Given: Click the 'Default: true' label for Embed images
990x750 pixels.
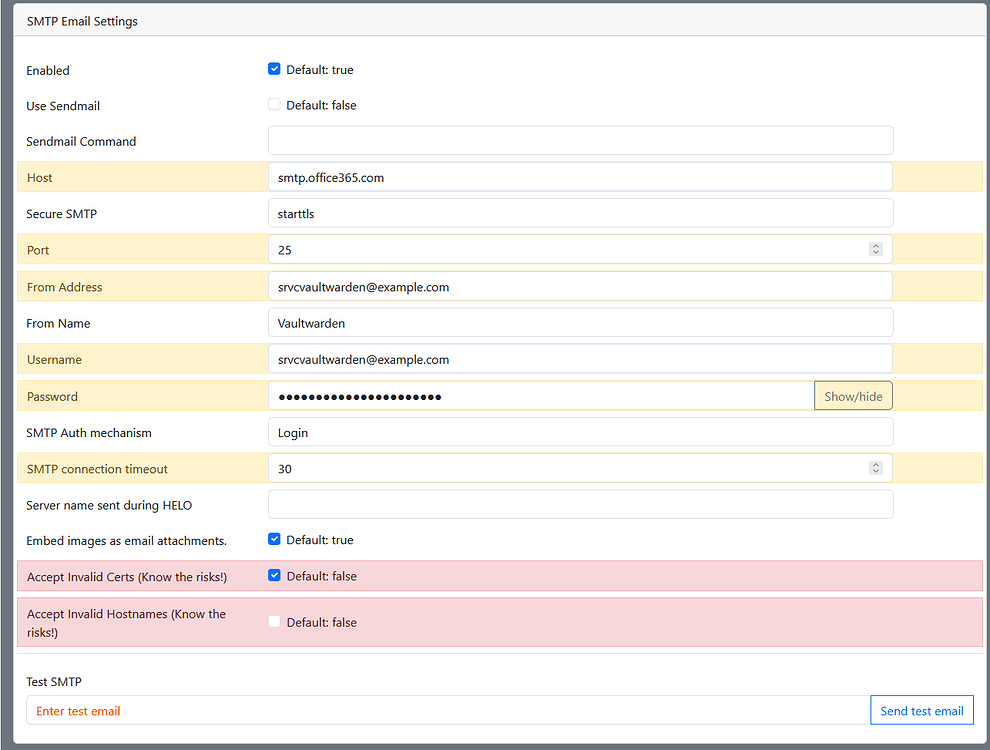Looking at the screenshot, I should [319, 540].
